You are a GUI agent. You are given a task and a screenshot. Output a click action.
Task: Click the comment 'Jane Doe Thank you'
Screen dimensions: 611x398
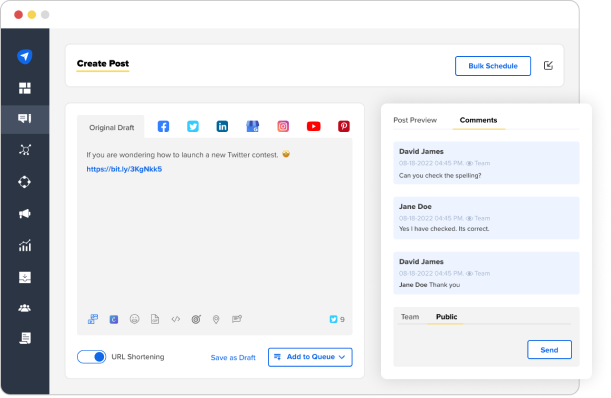tap(429, 285)
